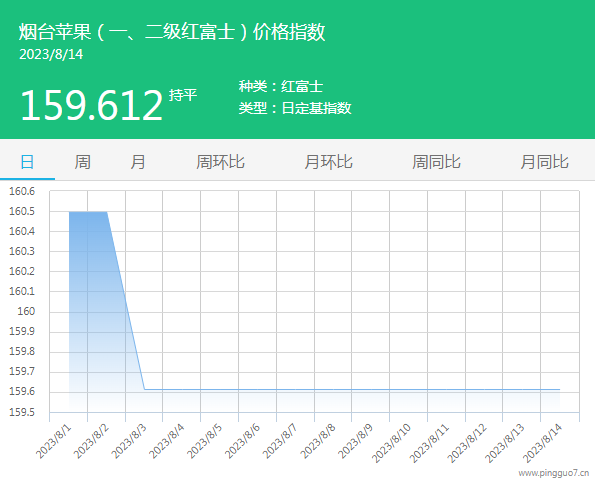
Task: Show the 周环比 week-over-week tab
Action: [220, 162]
